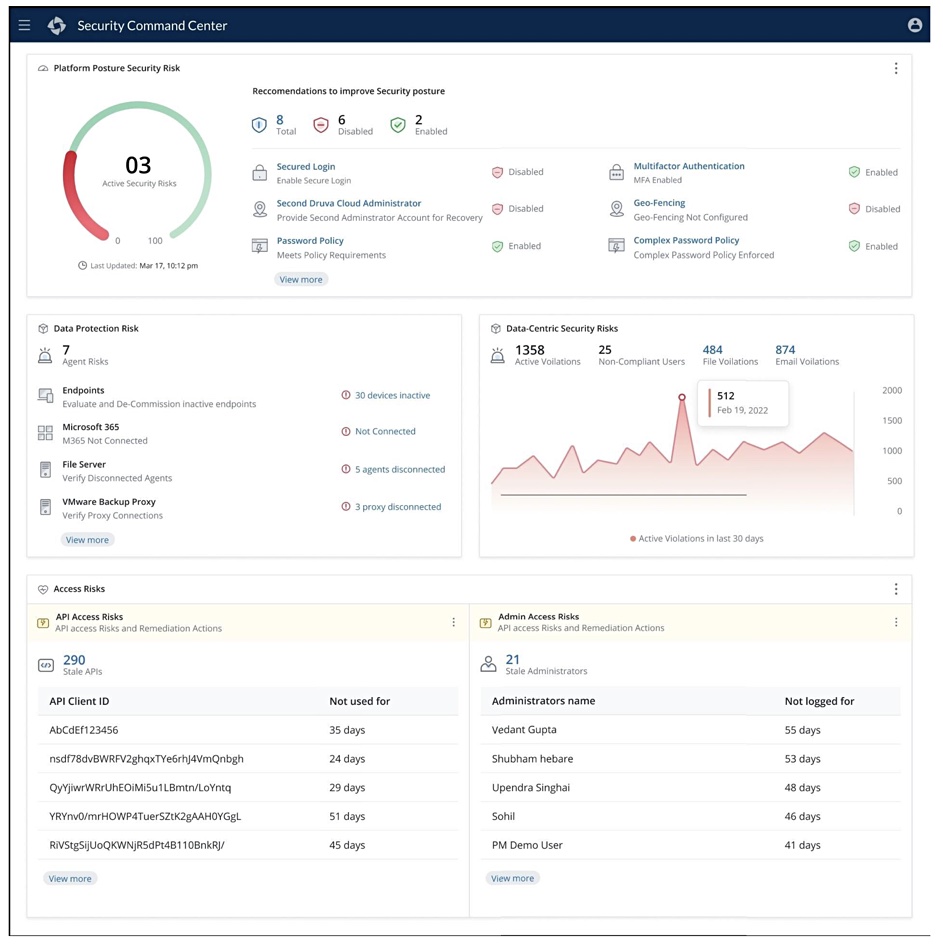This screenshot has height=950, width=943.
Task: Select API client row AbCdEf123456
Action: click(x=248, y=730)
